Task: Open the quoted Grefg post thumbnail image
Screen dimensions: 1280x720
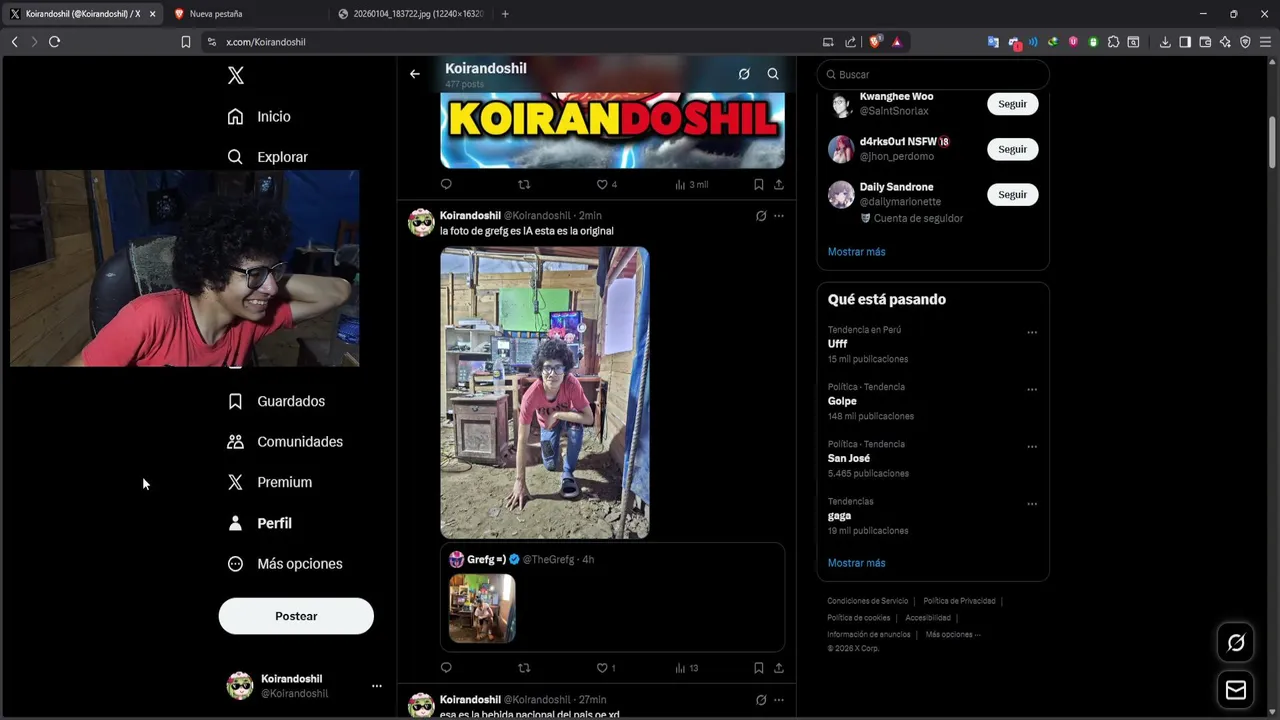Action: coord(482,608)
